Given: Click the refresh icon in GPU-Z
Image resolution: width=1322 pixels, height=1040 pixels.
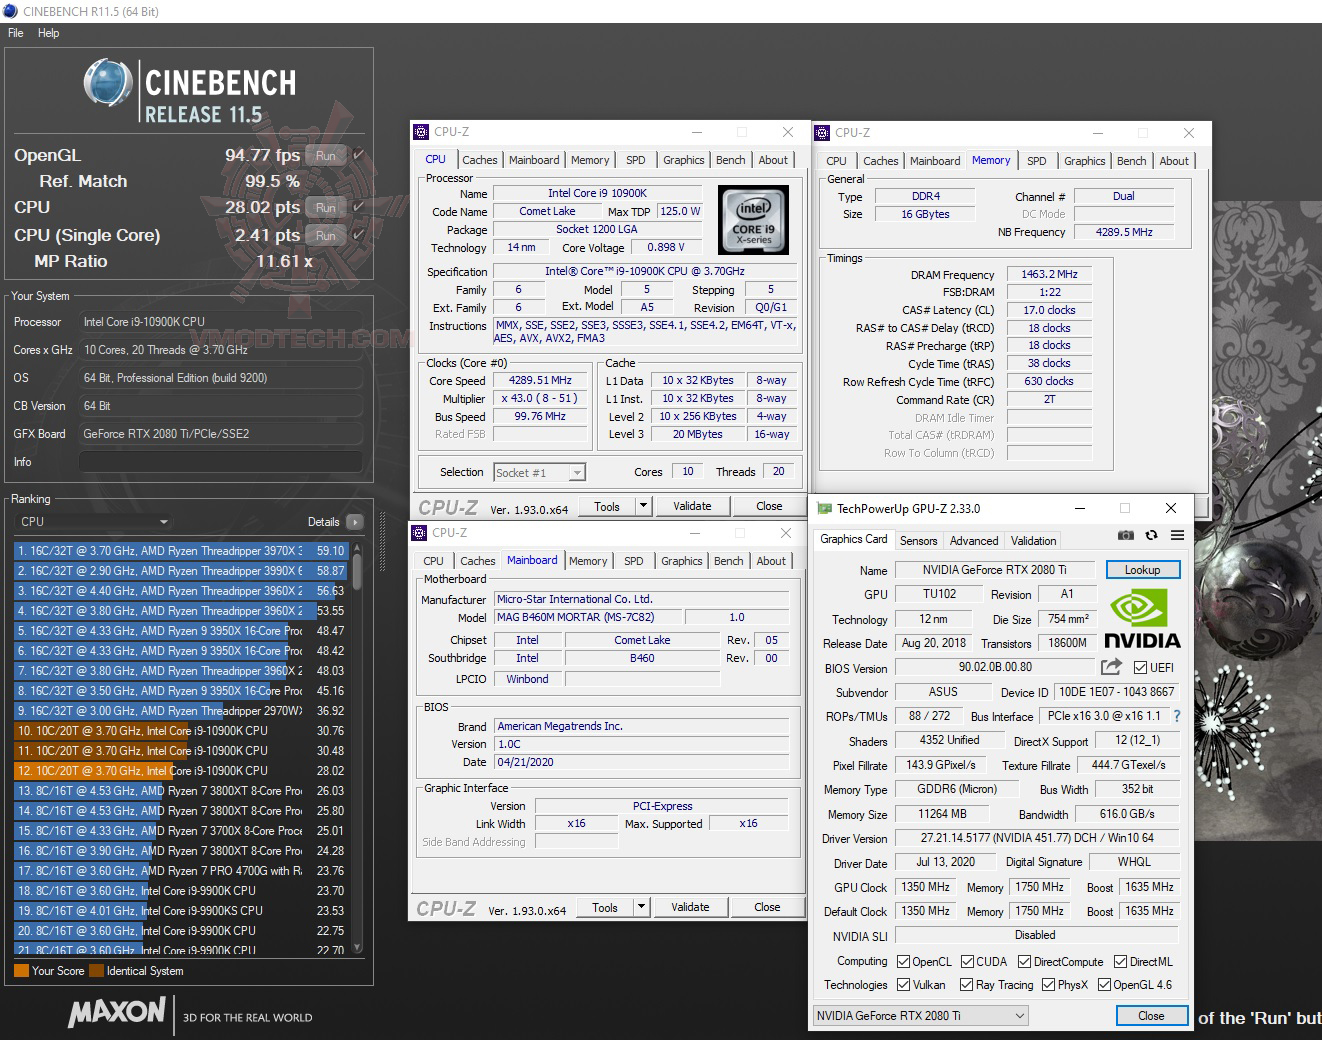Looking at the screenshot, I should (1151, 535).
